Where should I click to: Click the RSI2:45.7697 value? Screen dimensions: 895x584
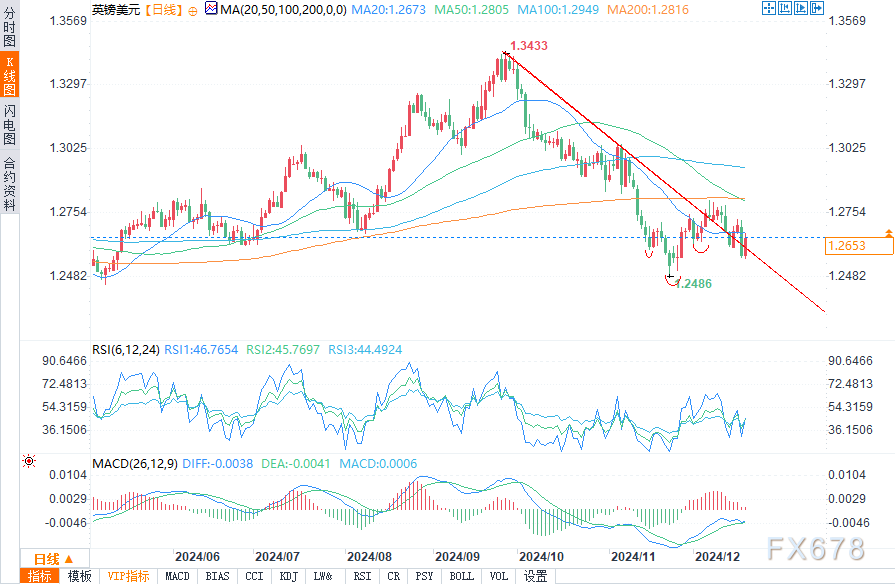point(283,349)
